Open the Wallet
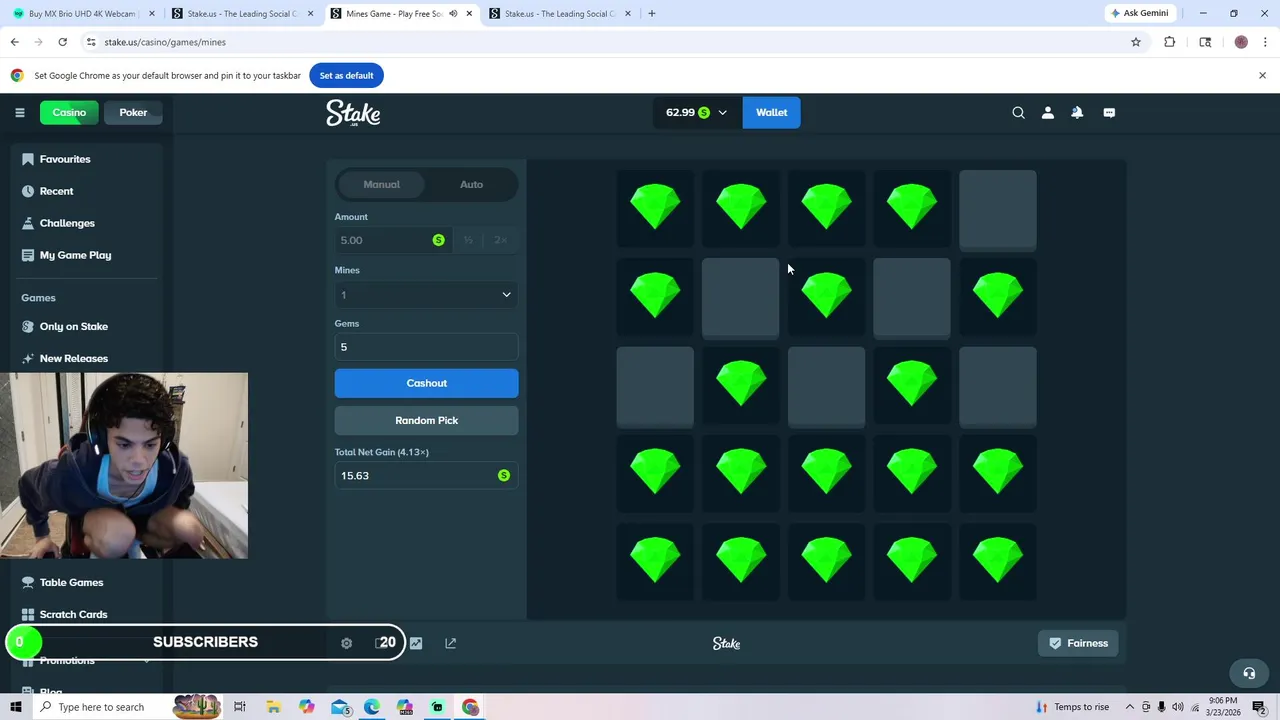 (x=771, y=112)
